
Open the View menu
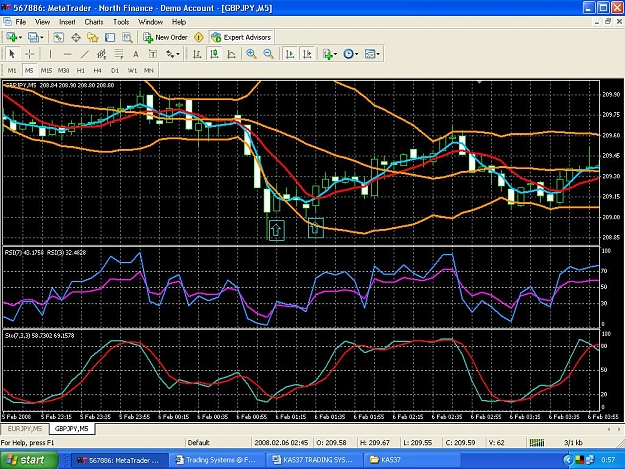42,22
